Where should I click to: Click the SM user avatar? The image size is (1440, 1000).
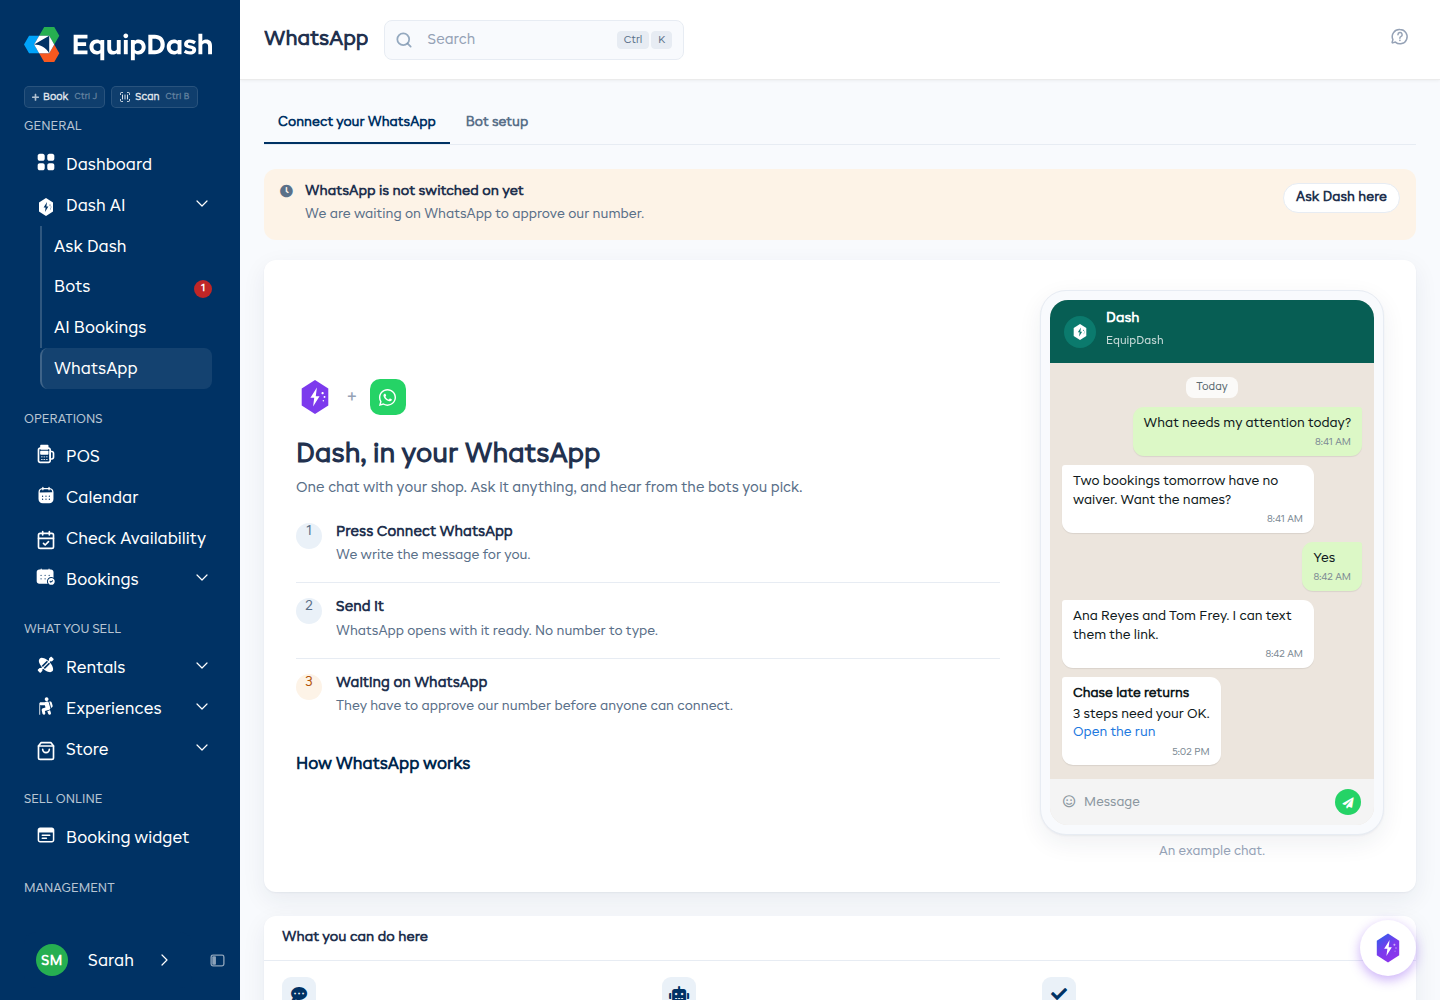[52, 960]
